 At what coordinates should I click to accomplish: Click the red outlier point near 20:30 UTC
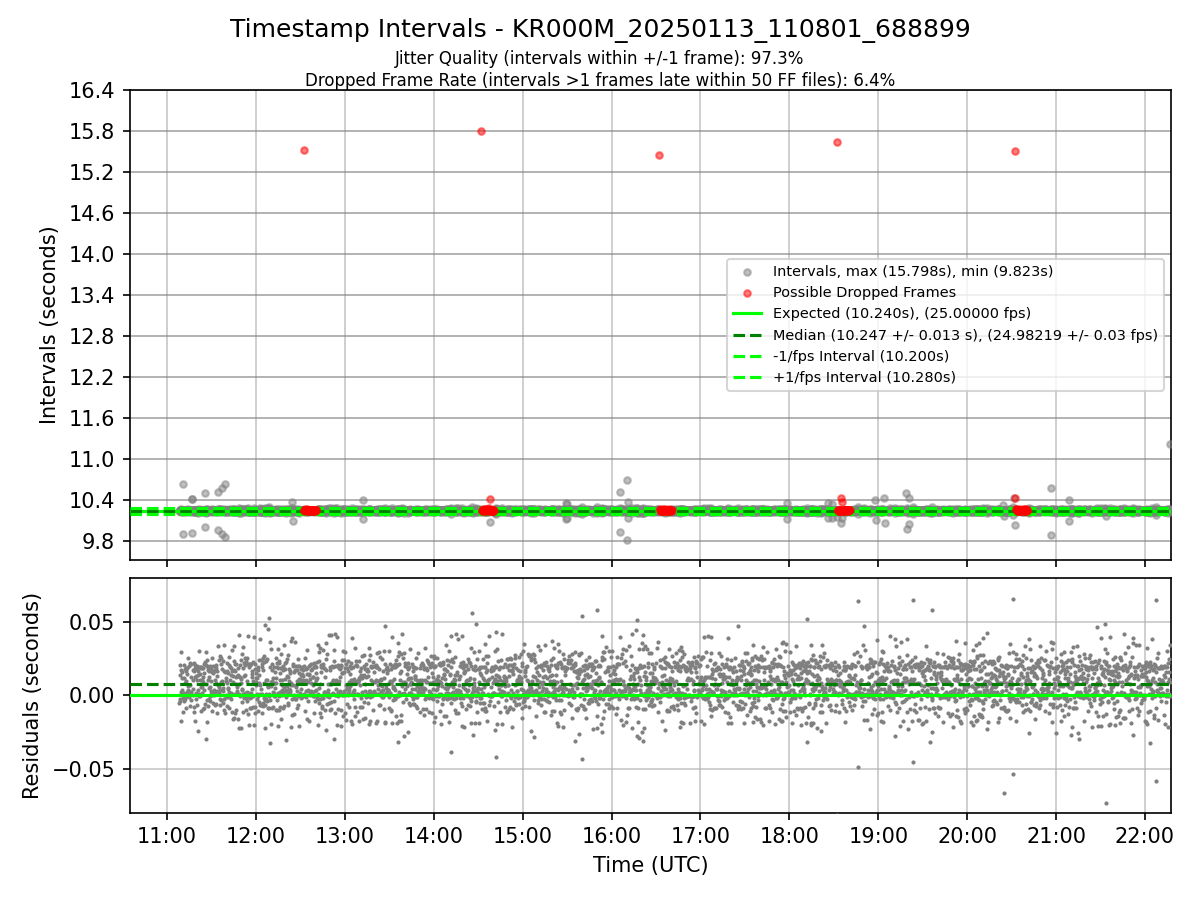1015,151
